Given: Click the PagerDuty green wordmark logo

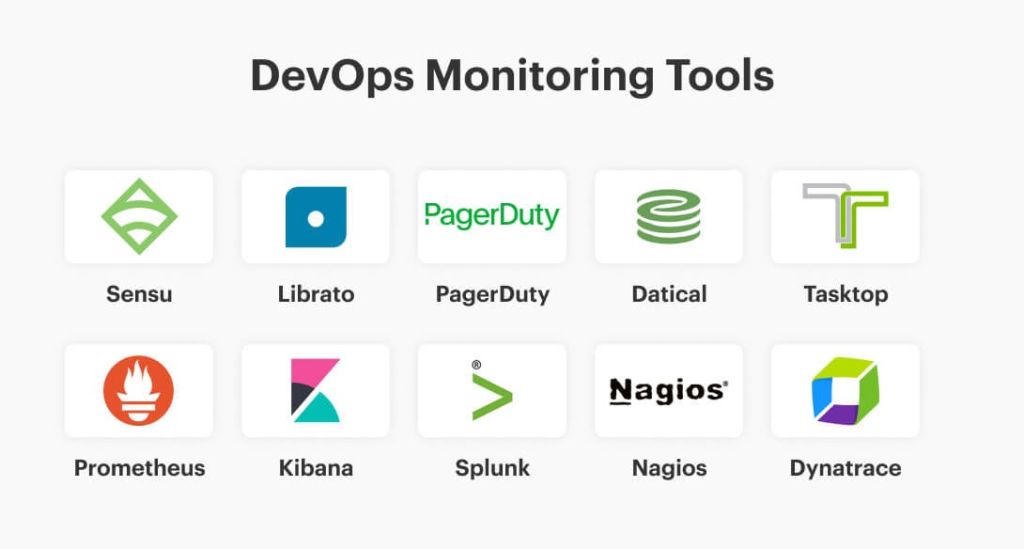Looking at the screenshot, I should tap(492, 216).
